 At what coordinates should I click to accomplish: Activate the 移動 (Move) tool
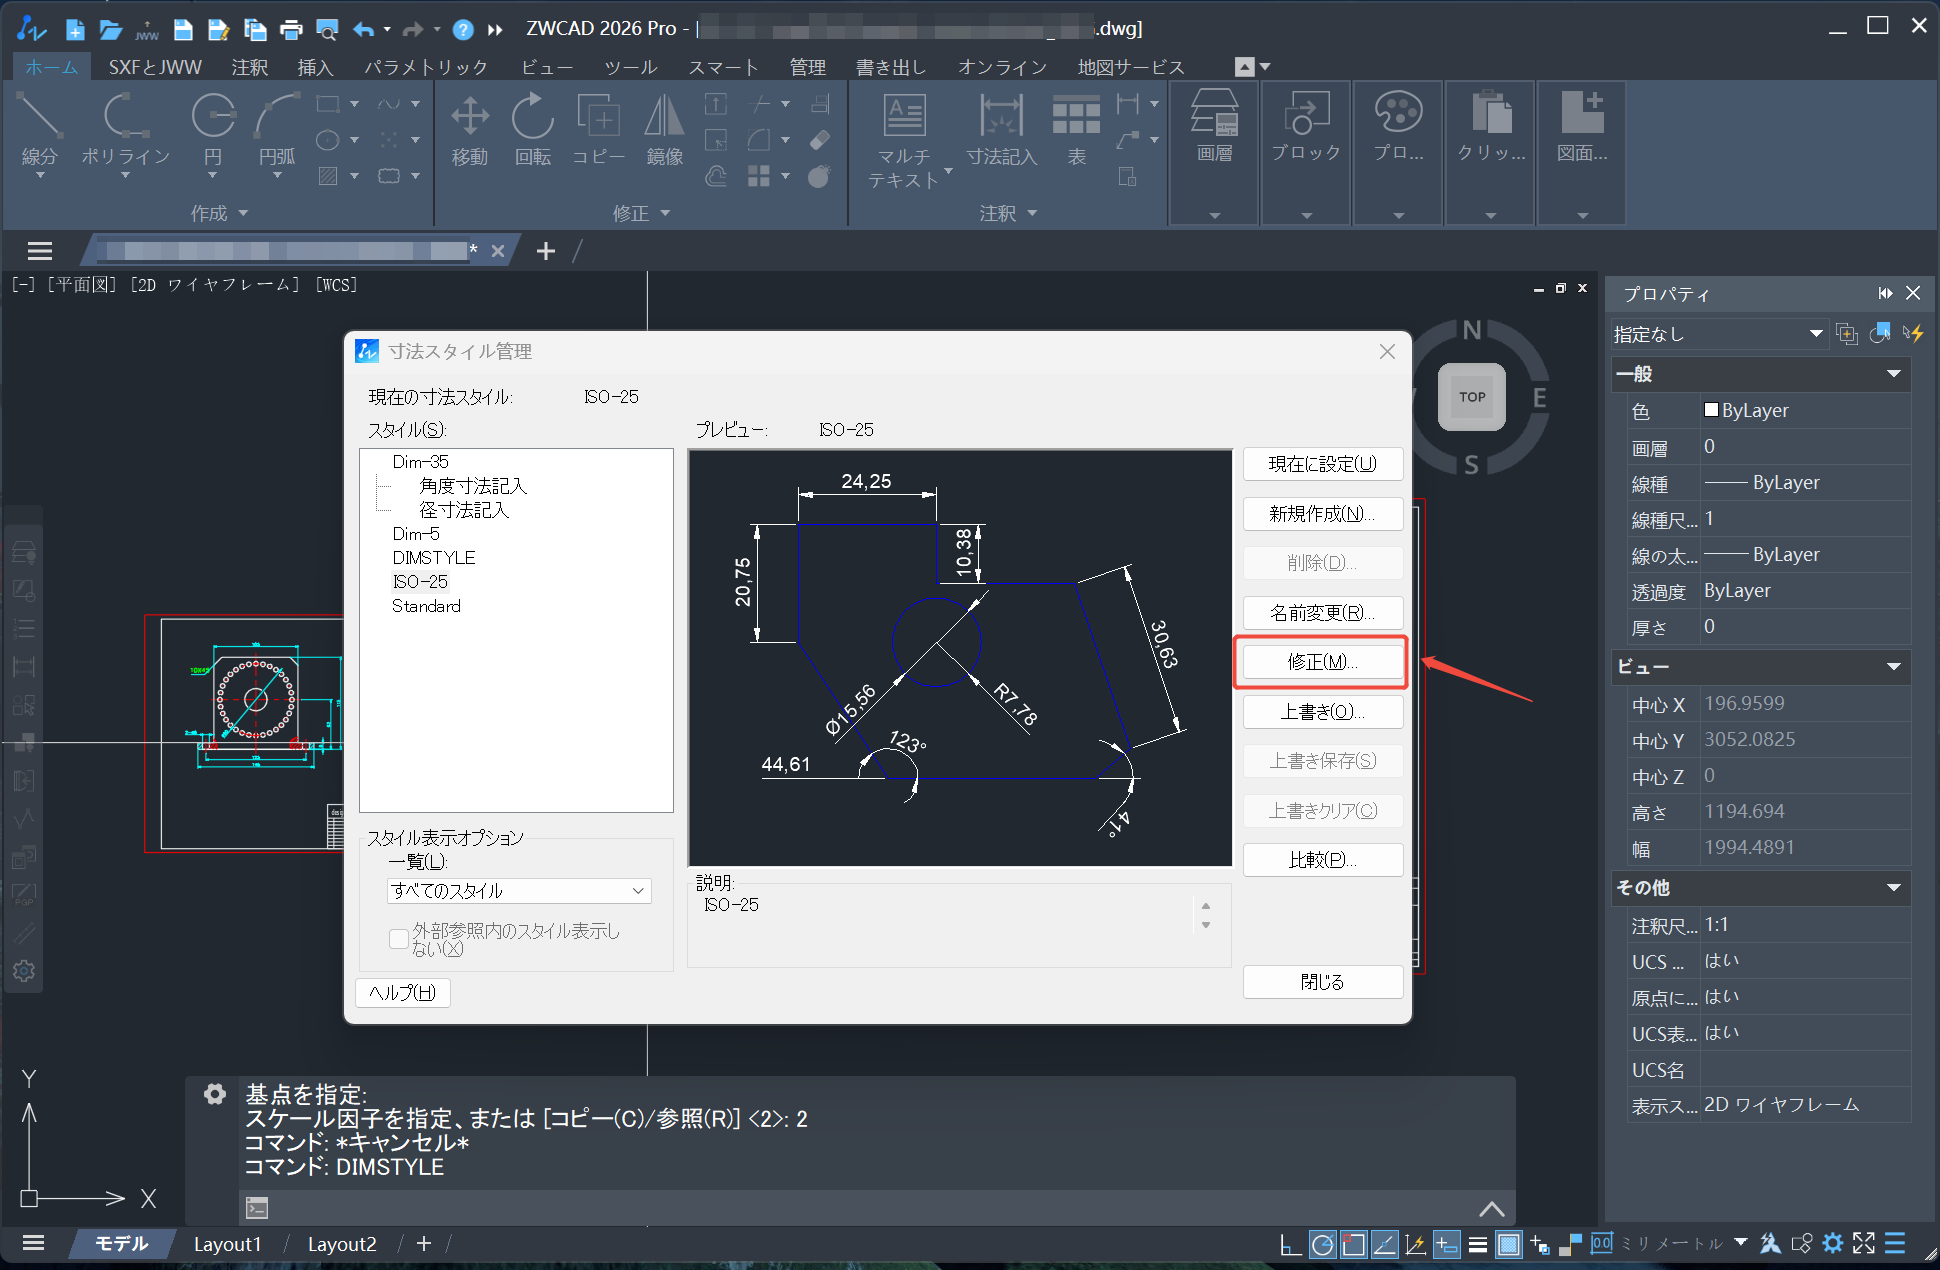pos(469,127)
